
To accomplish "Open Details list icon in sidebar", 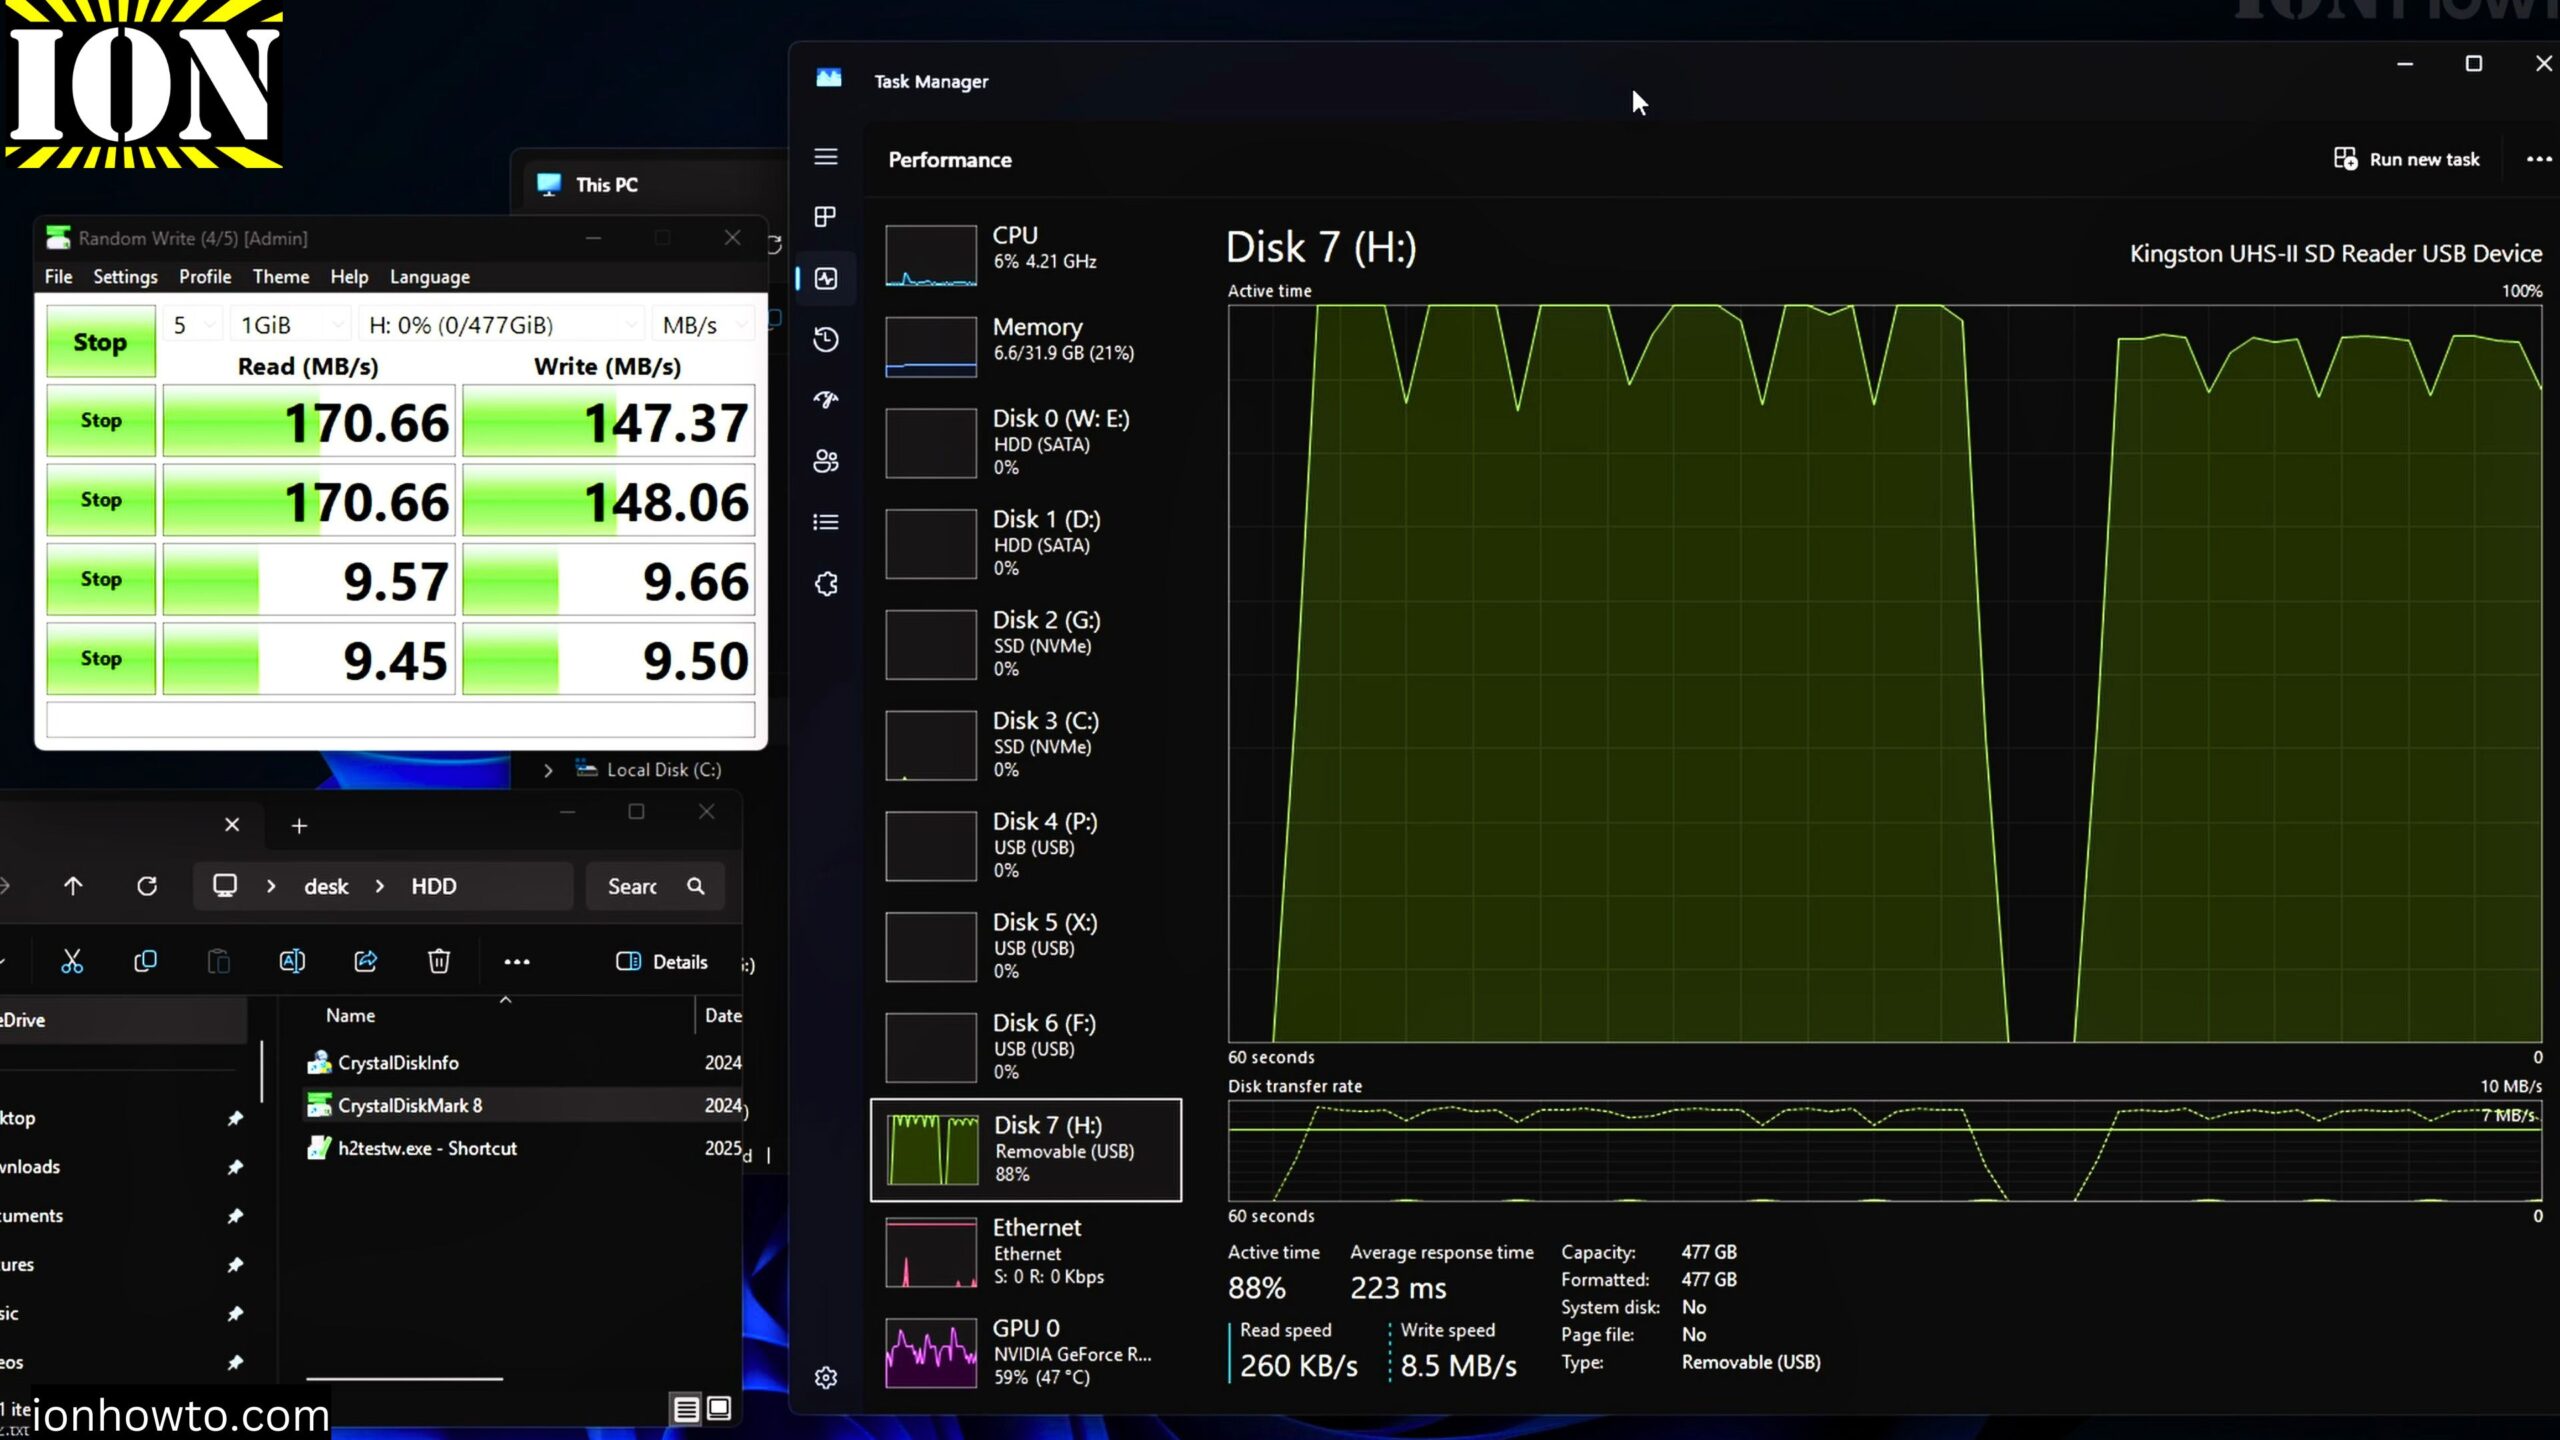I will tap(825, 522).
